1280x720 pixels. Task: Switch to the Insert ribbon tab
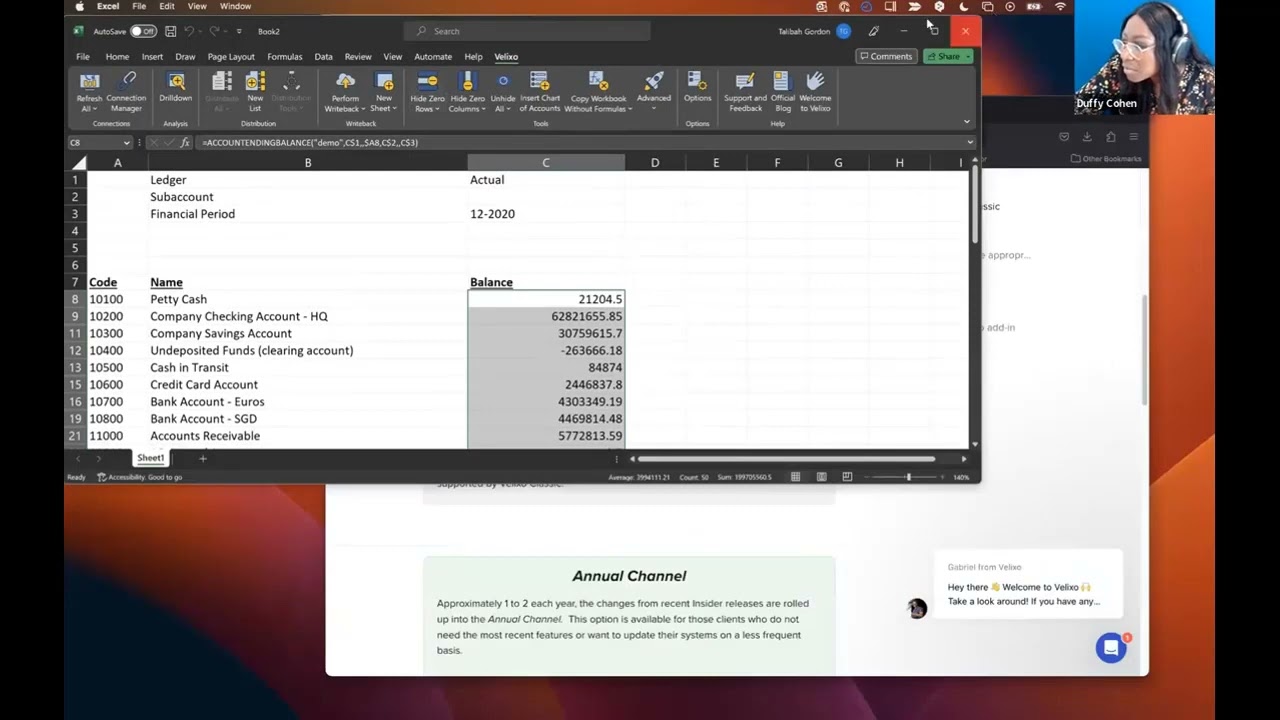pos(152,57)
